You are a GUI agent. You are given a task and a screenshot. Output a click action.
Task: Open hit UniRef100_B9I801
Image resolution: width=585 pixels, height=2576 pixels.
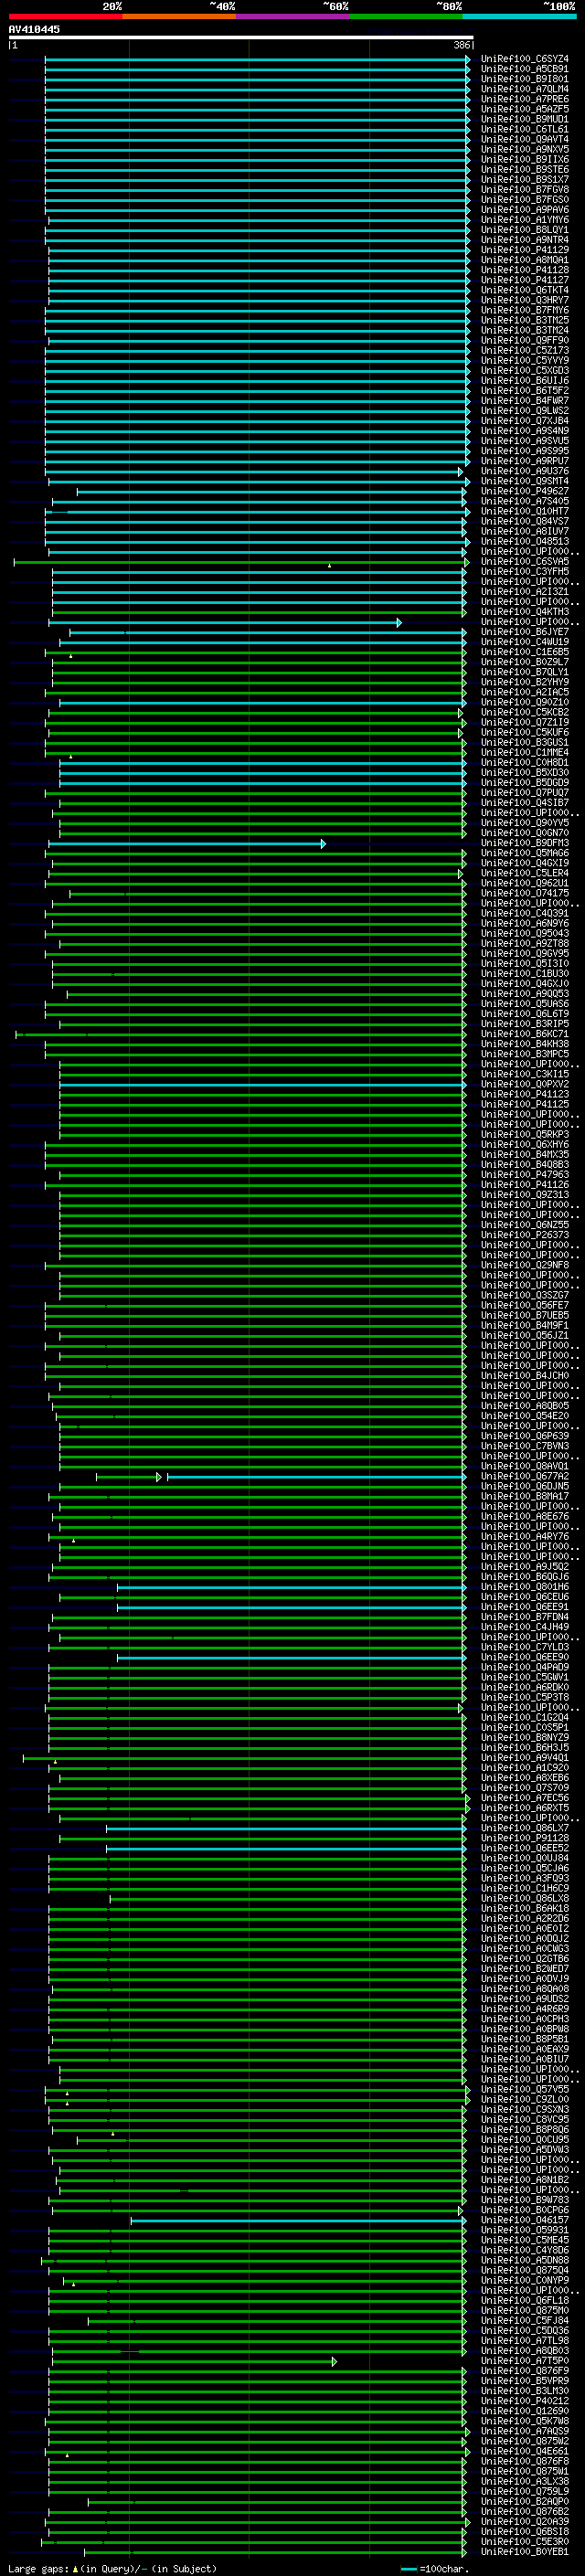(524, 79)
